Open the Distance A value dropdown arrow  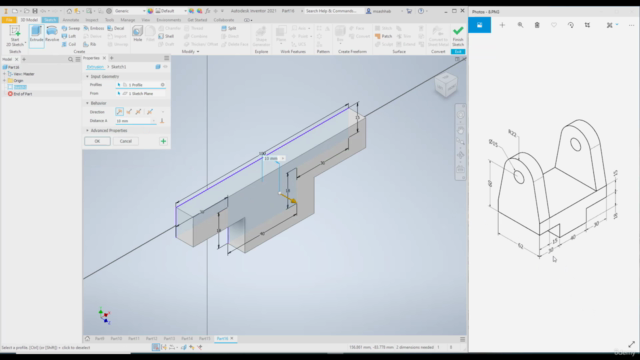(x=153, y=121)
